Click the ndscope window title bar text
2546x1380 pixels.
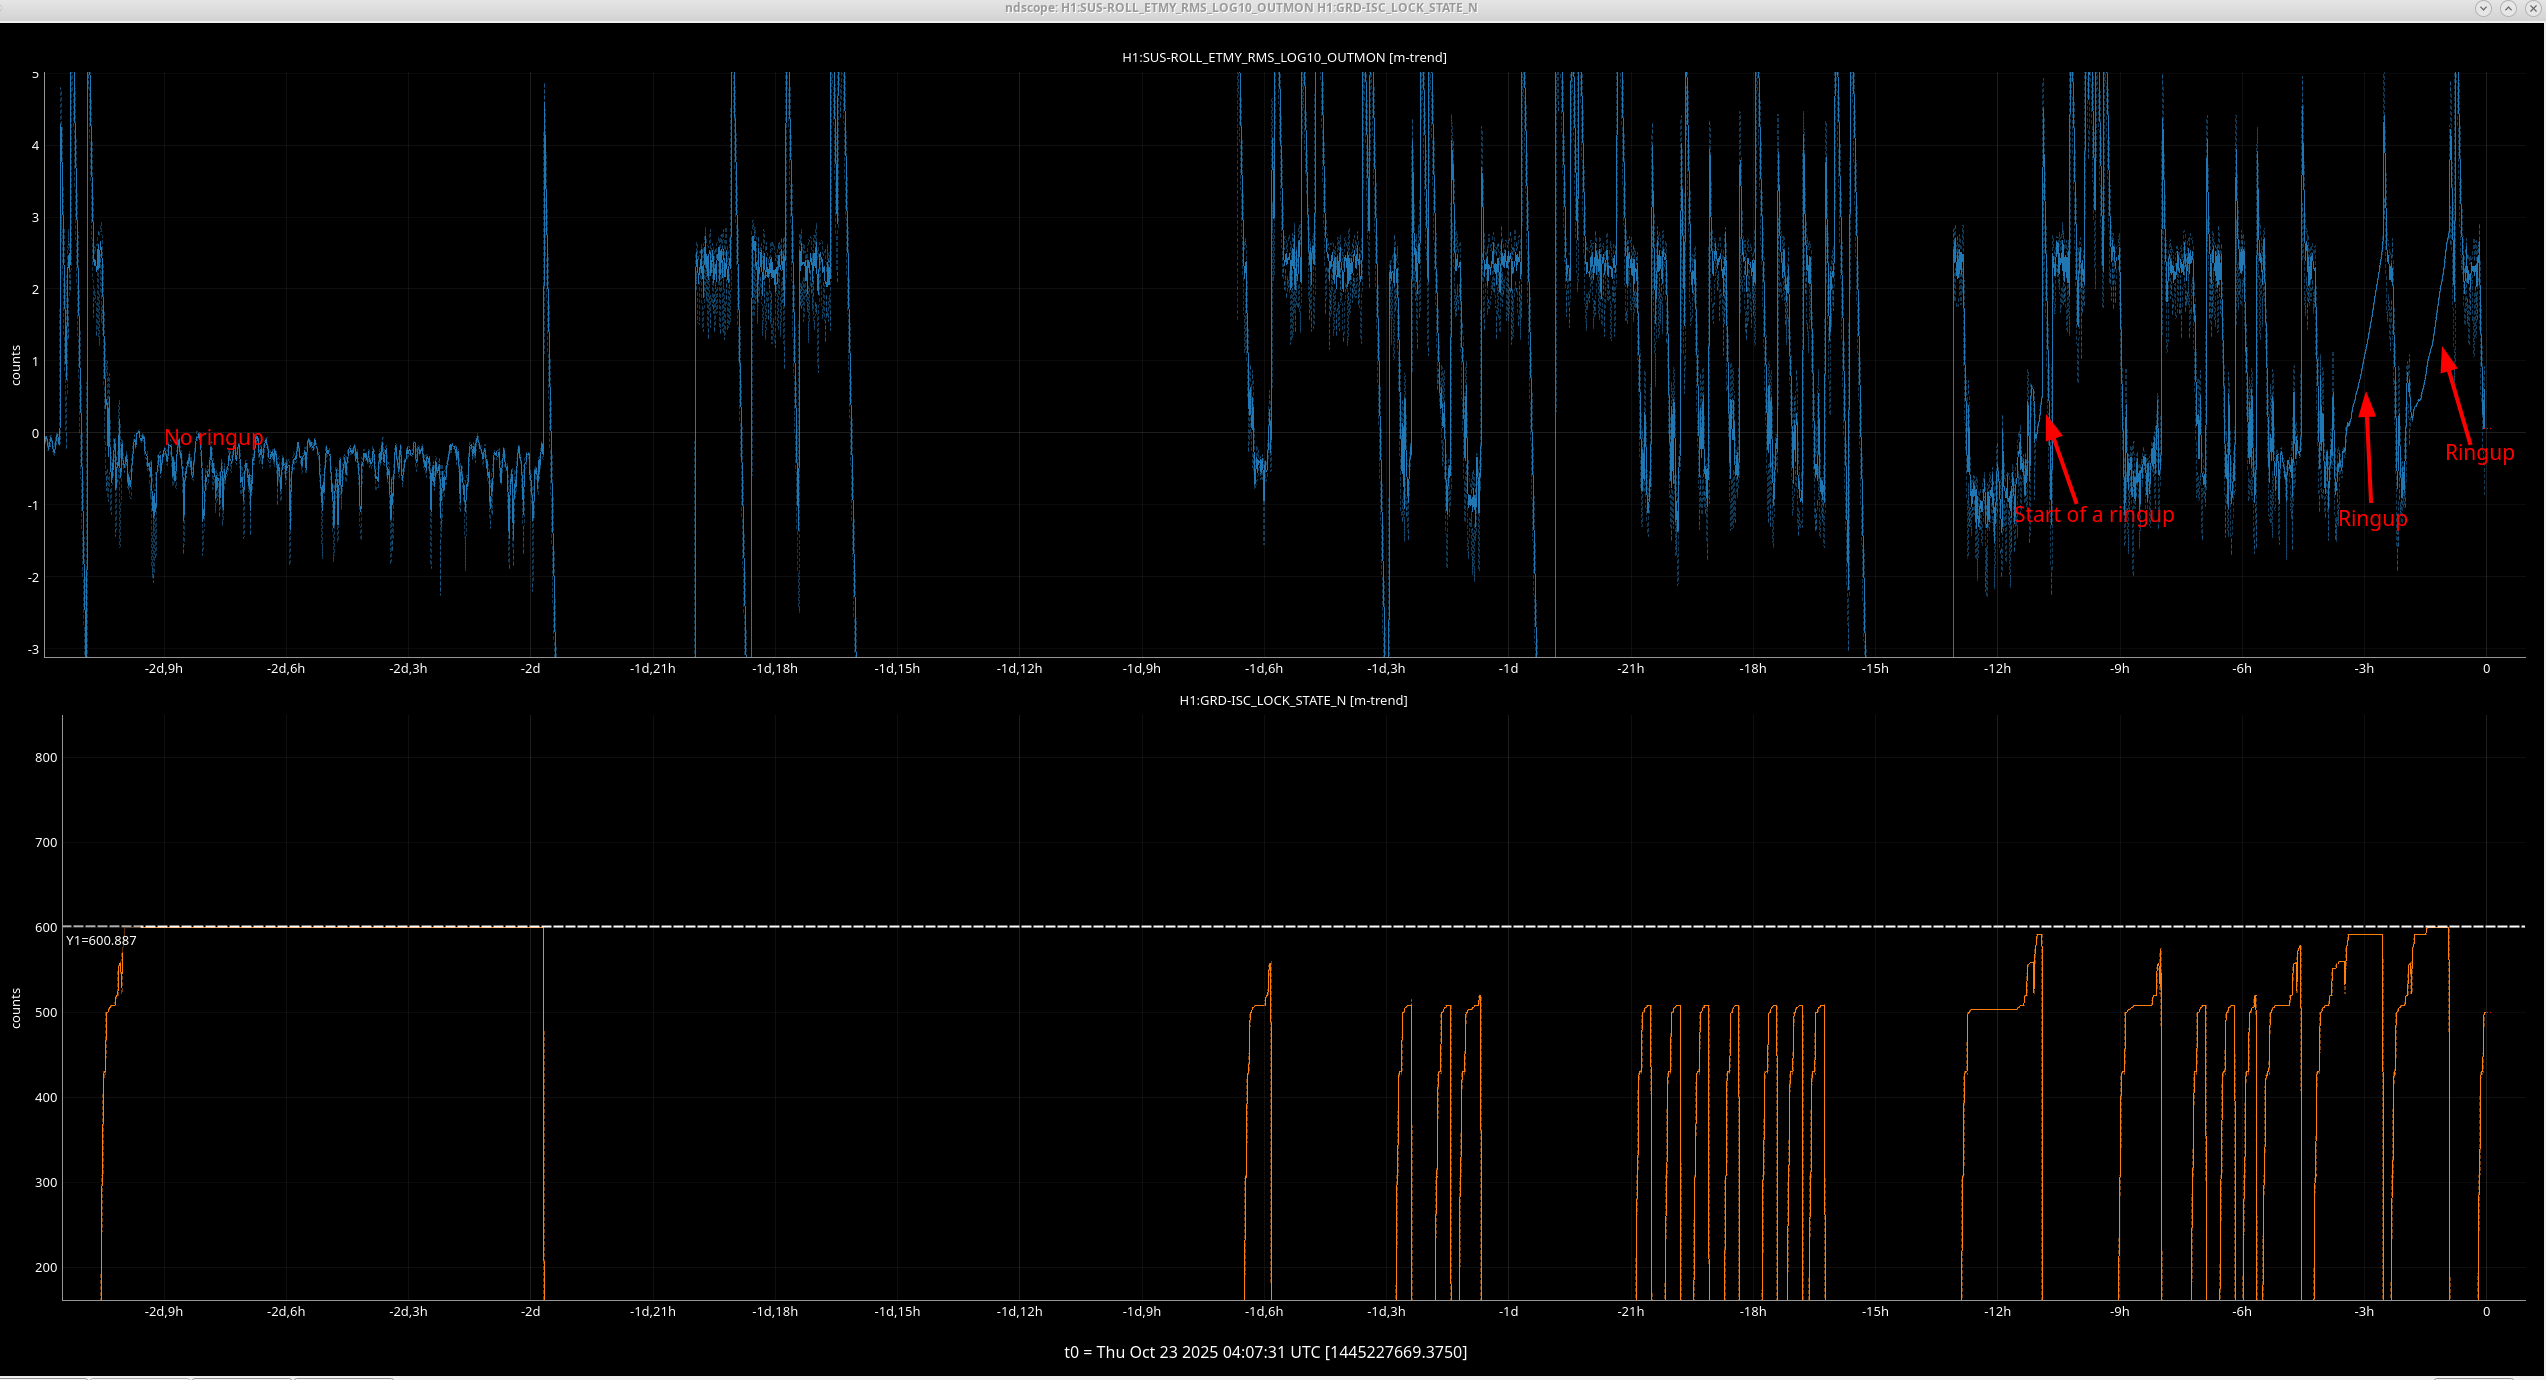coord(1240,8)
